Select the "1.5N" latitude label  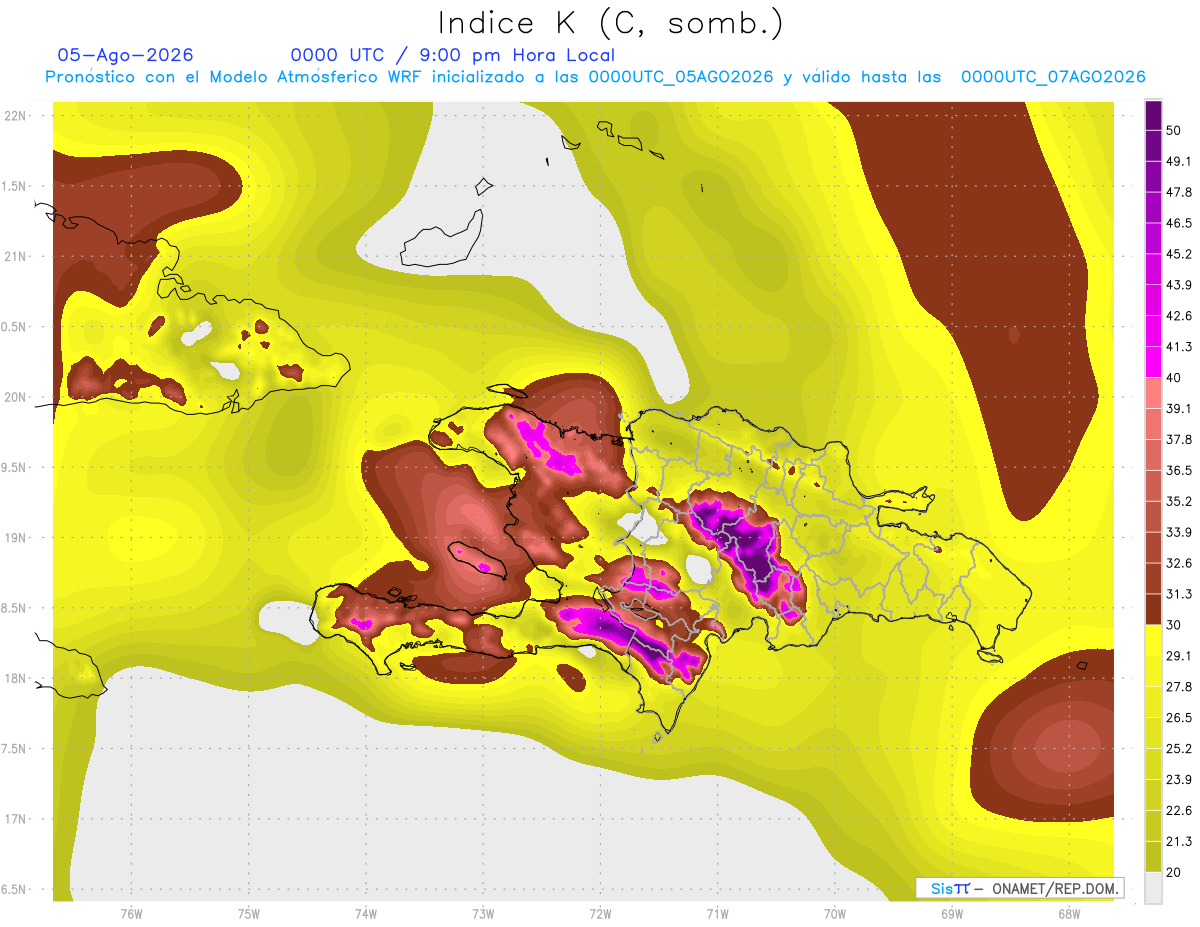pyautogui.click(x=14, y=186)
